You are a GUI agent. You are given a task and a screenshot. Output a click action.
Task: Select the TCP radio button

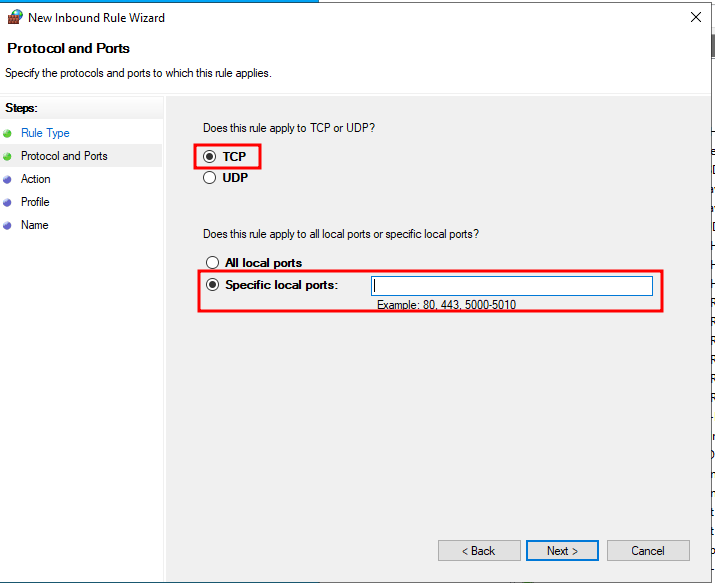click(x=209, y=157)
